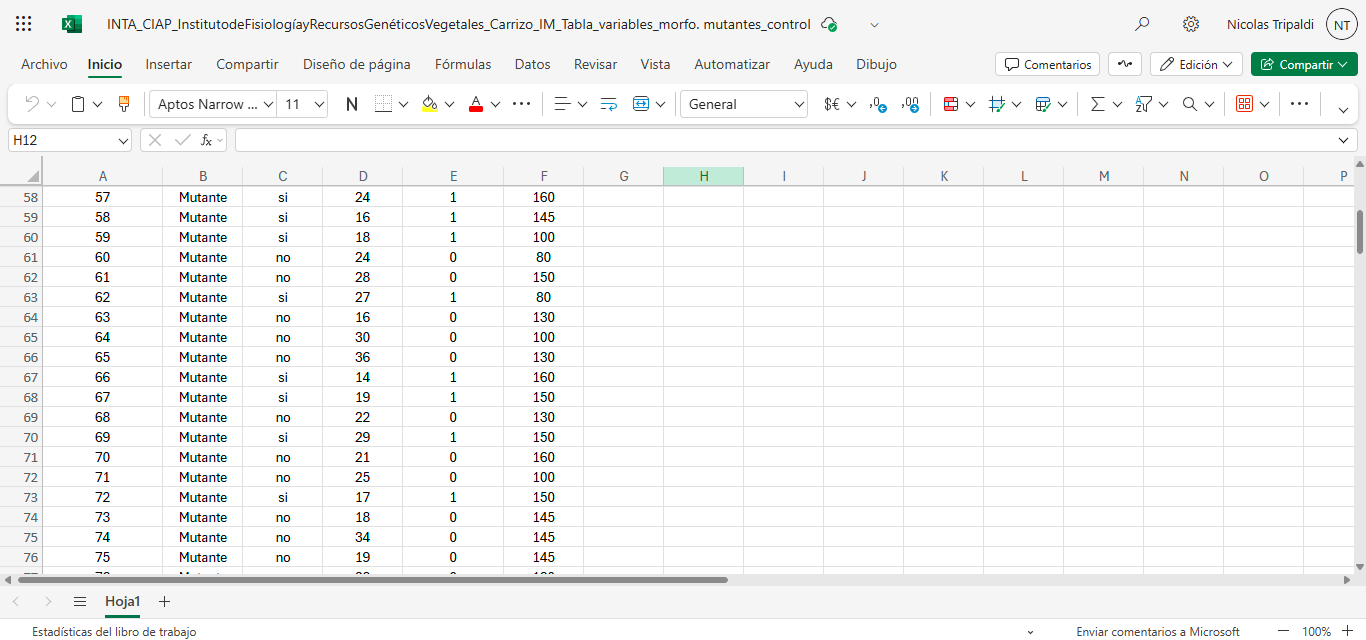This screenshot has height=640, width=1366.
Task: Click the red font color swatch
Action: [476, 104]
